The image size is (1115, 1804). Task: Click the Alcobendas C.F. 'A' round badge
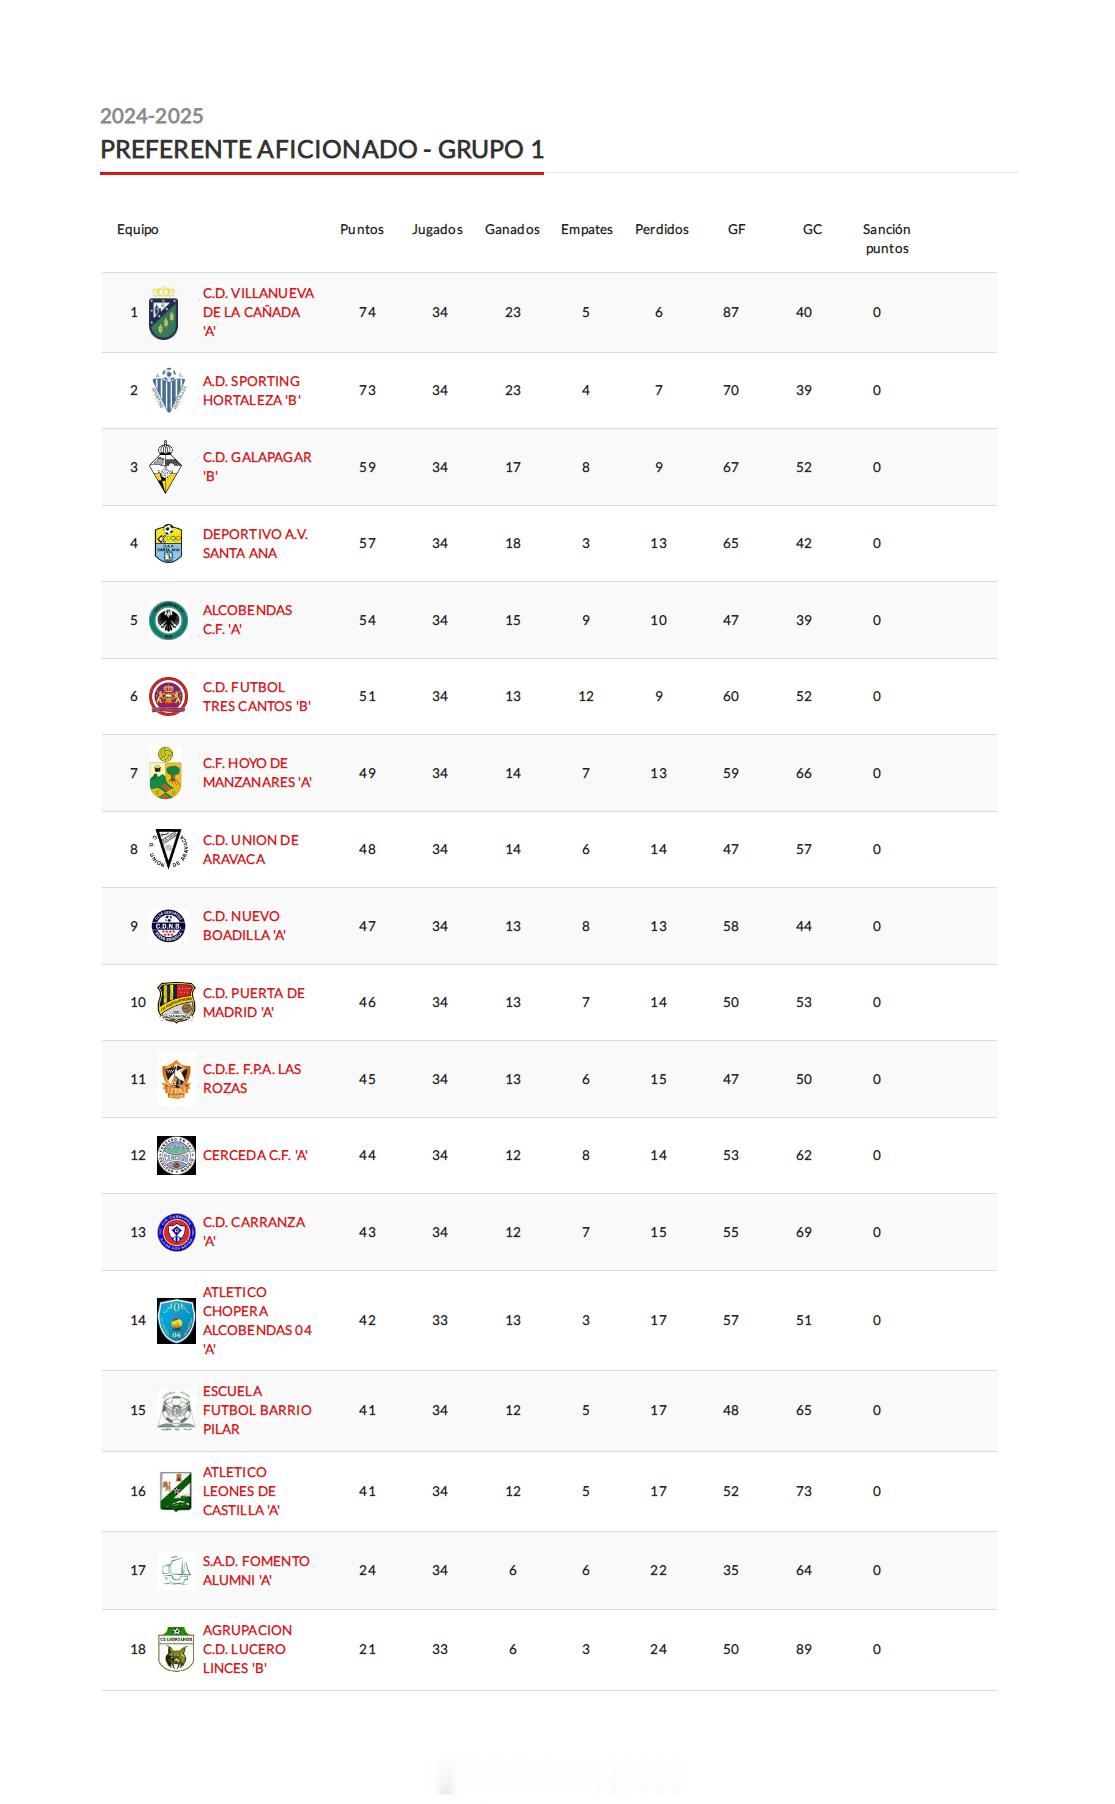point(168,620)
